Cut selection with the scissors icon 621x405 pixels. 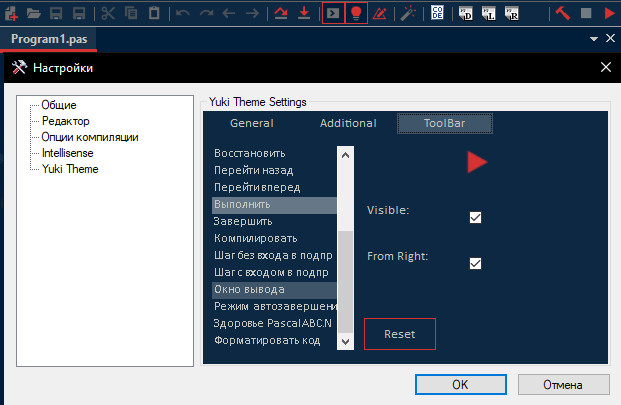click(x=108, y=13)
